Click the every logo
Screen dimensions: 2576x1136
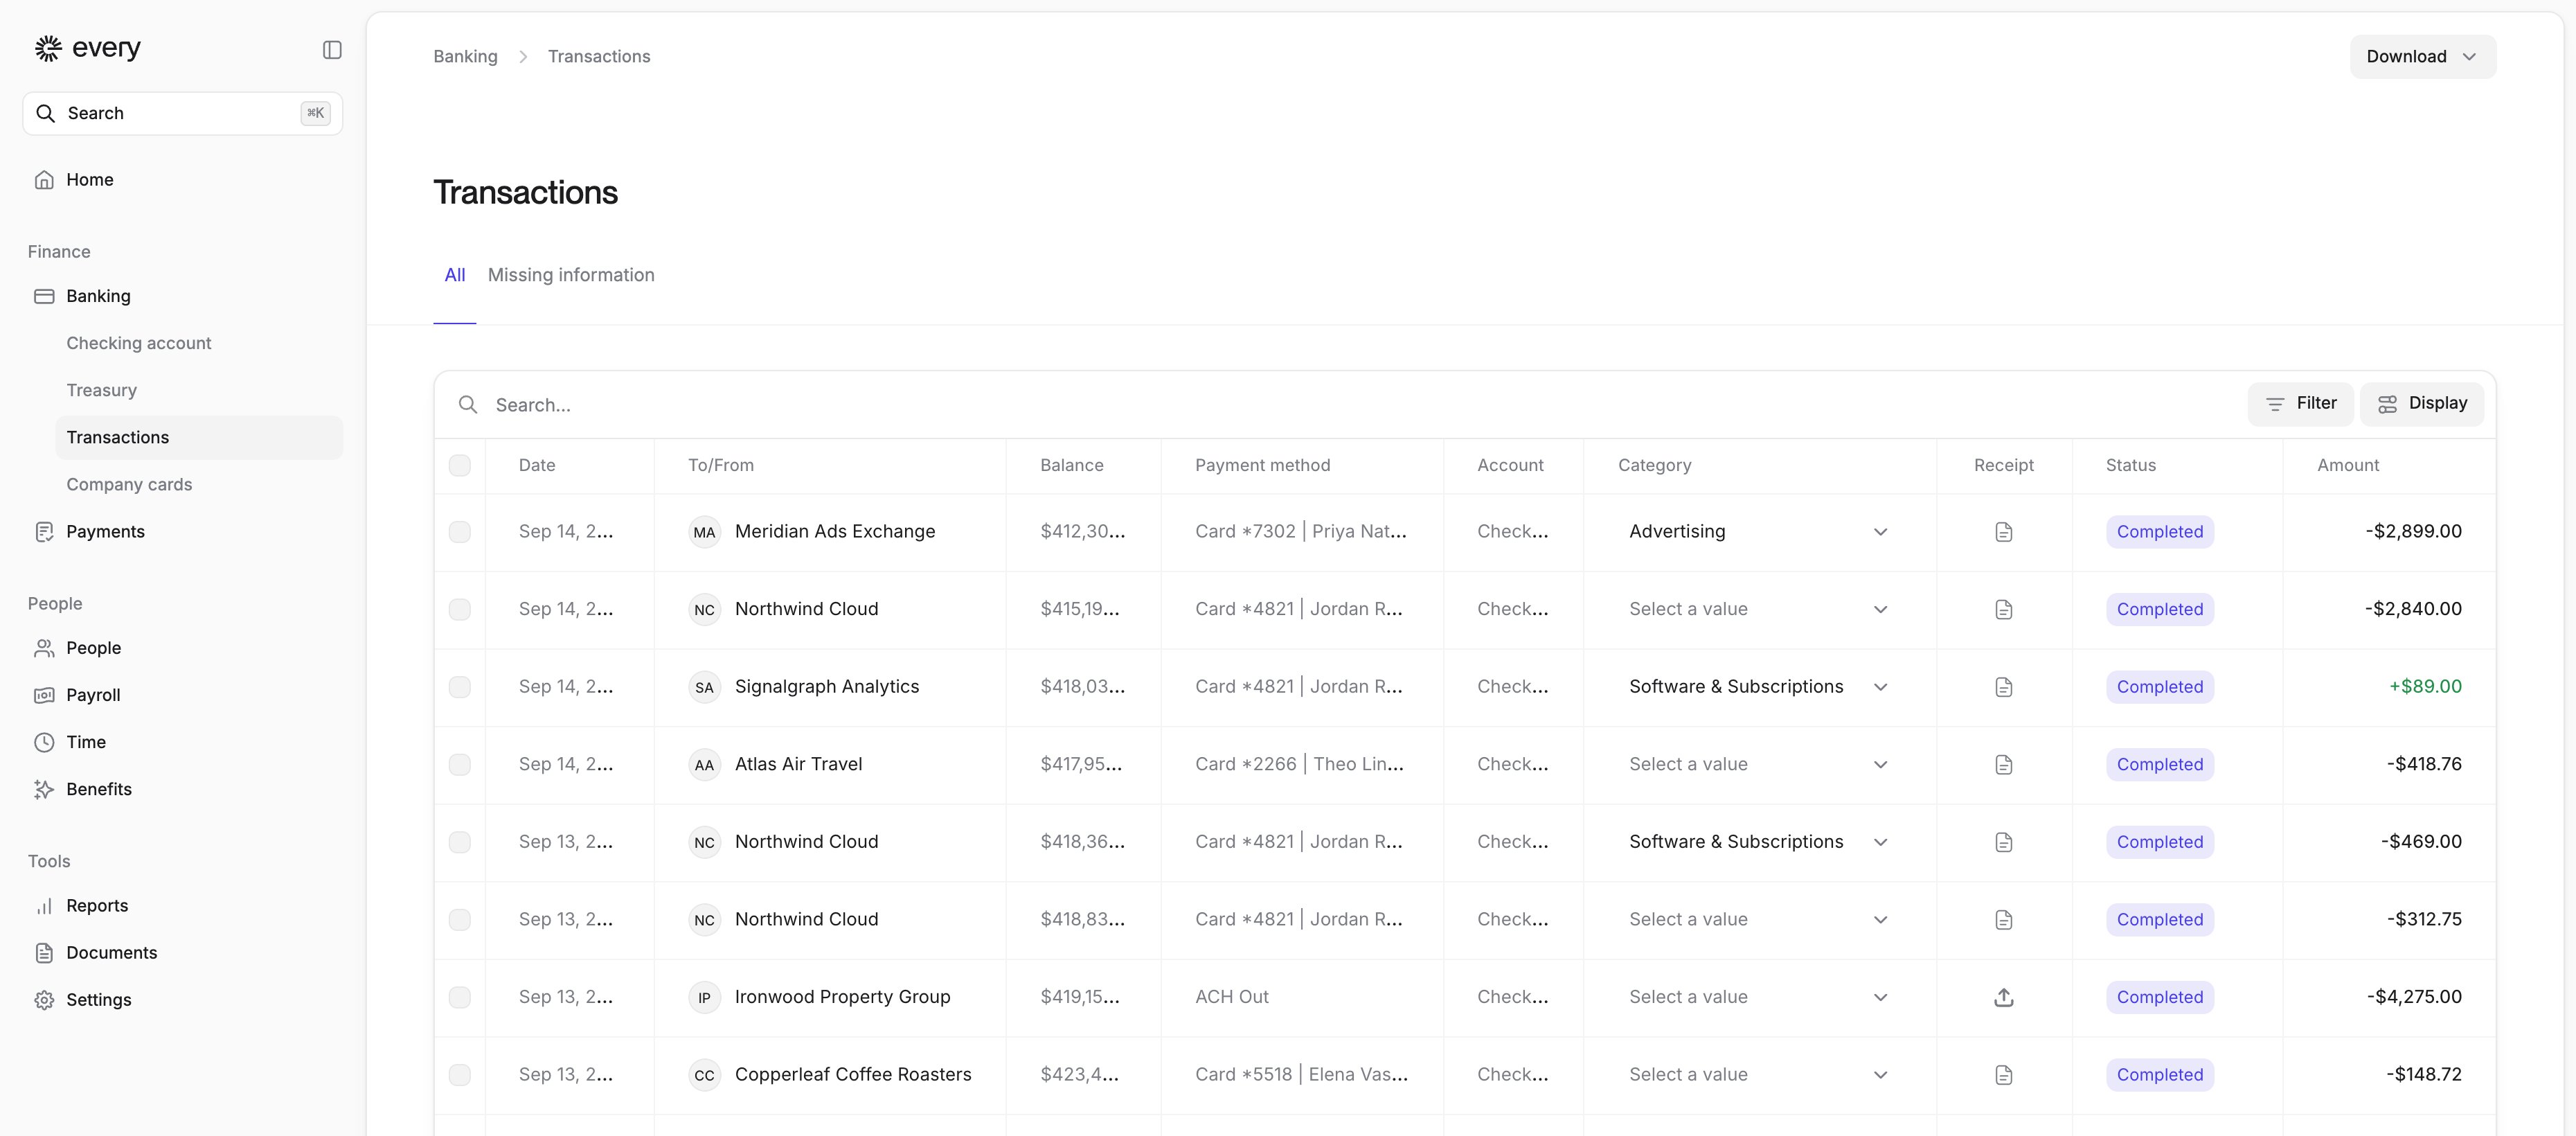click(x=87, y=48)
